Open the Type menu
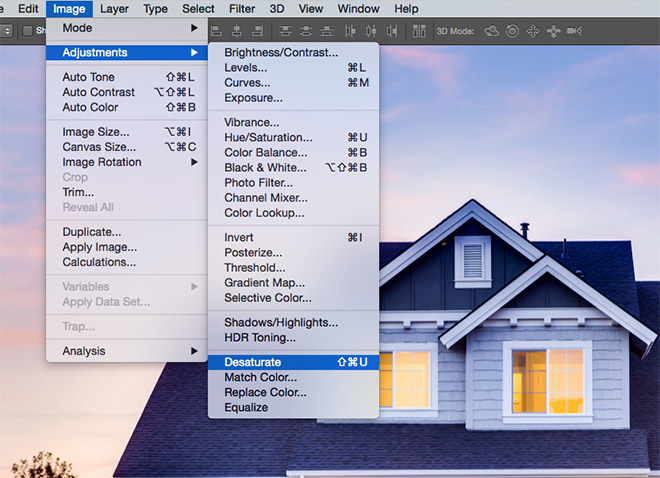Image resolution: width=660 pixels, height=478 pixels. 155,8
